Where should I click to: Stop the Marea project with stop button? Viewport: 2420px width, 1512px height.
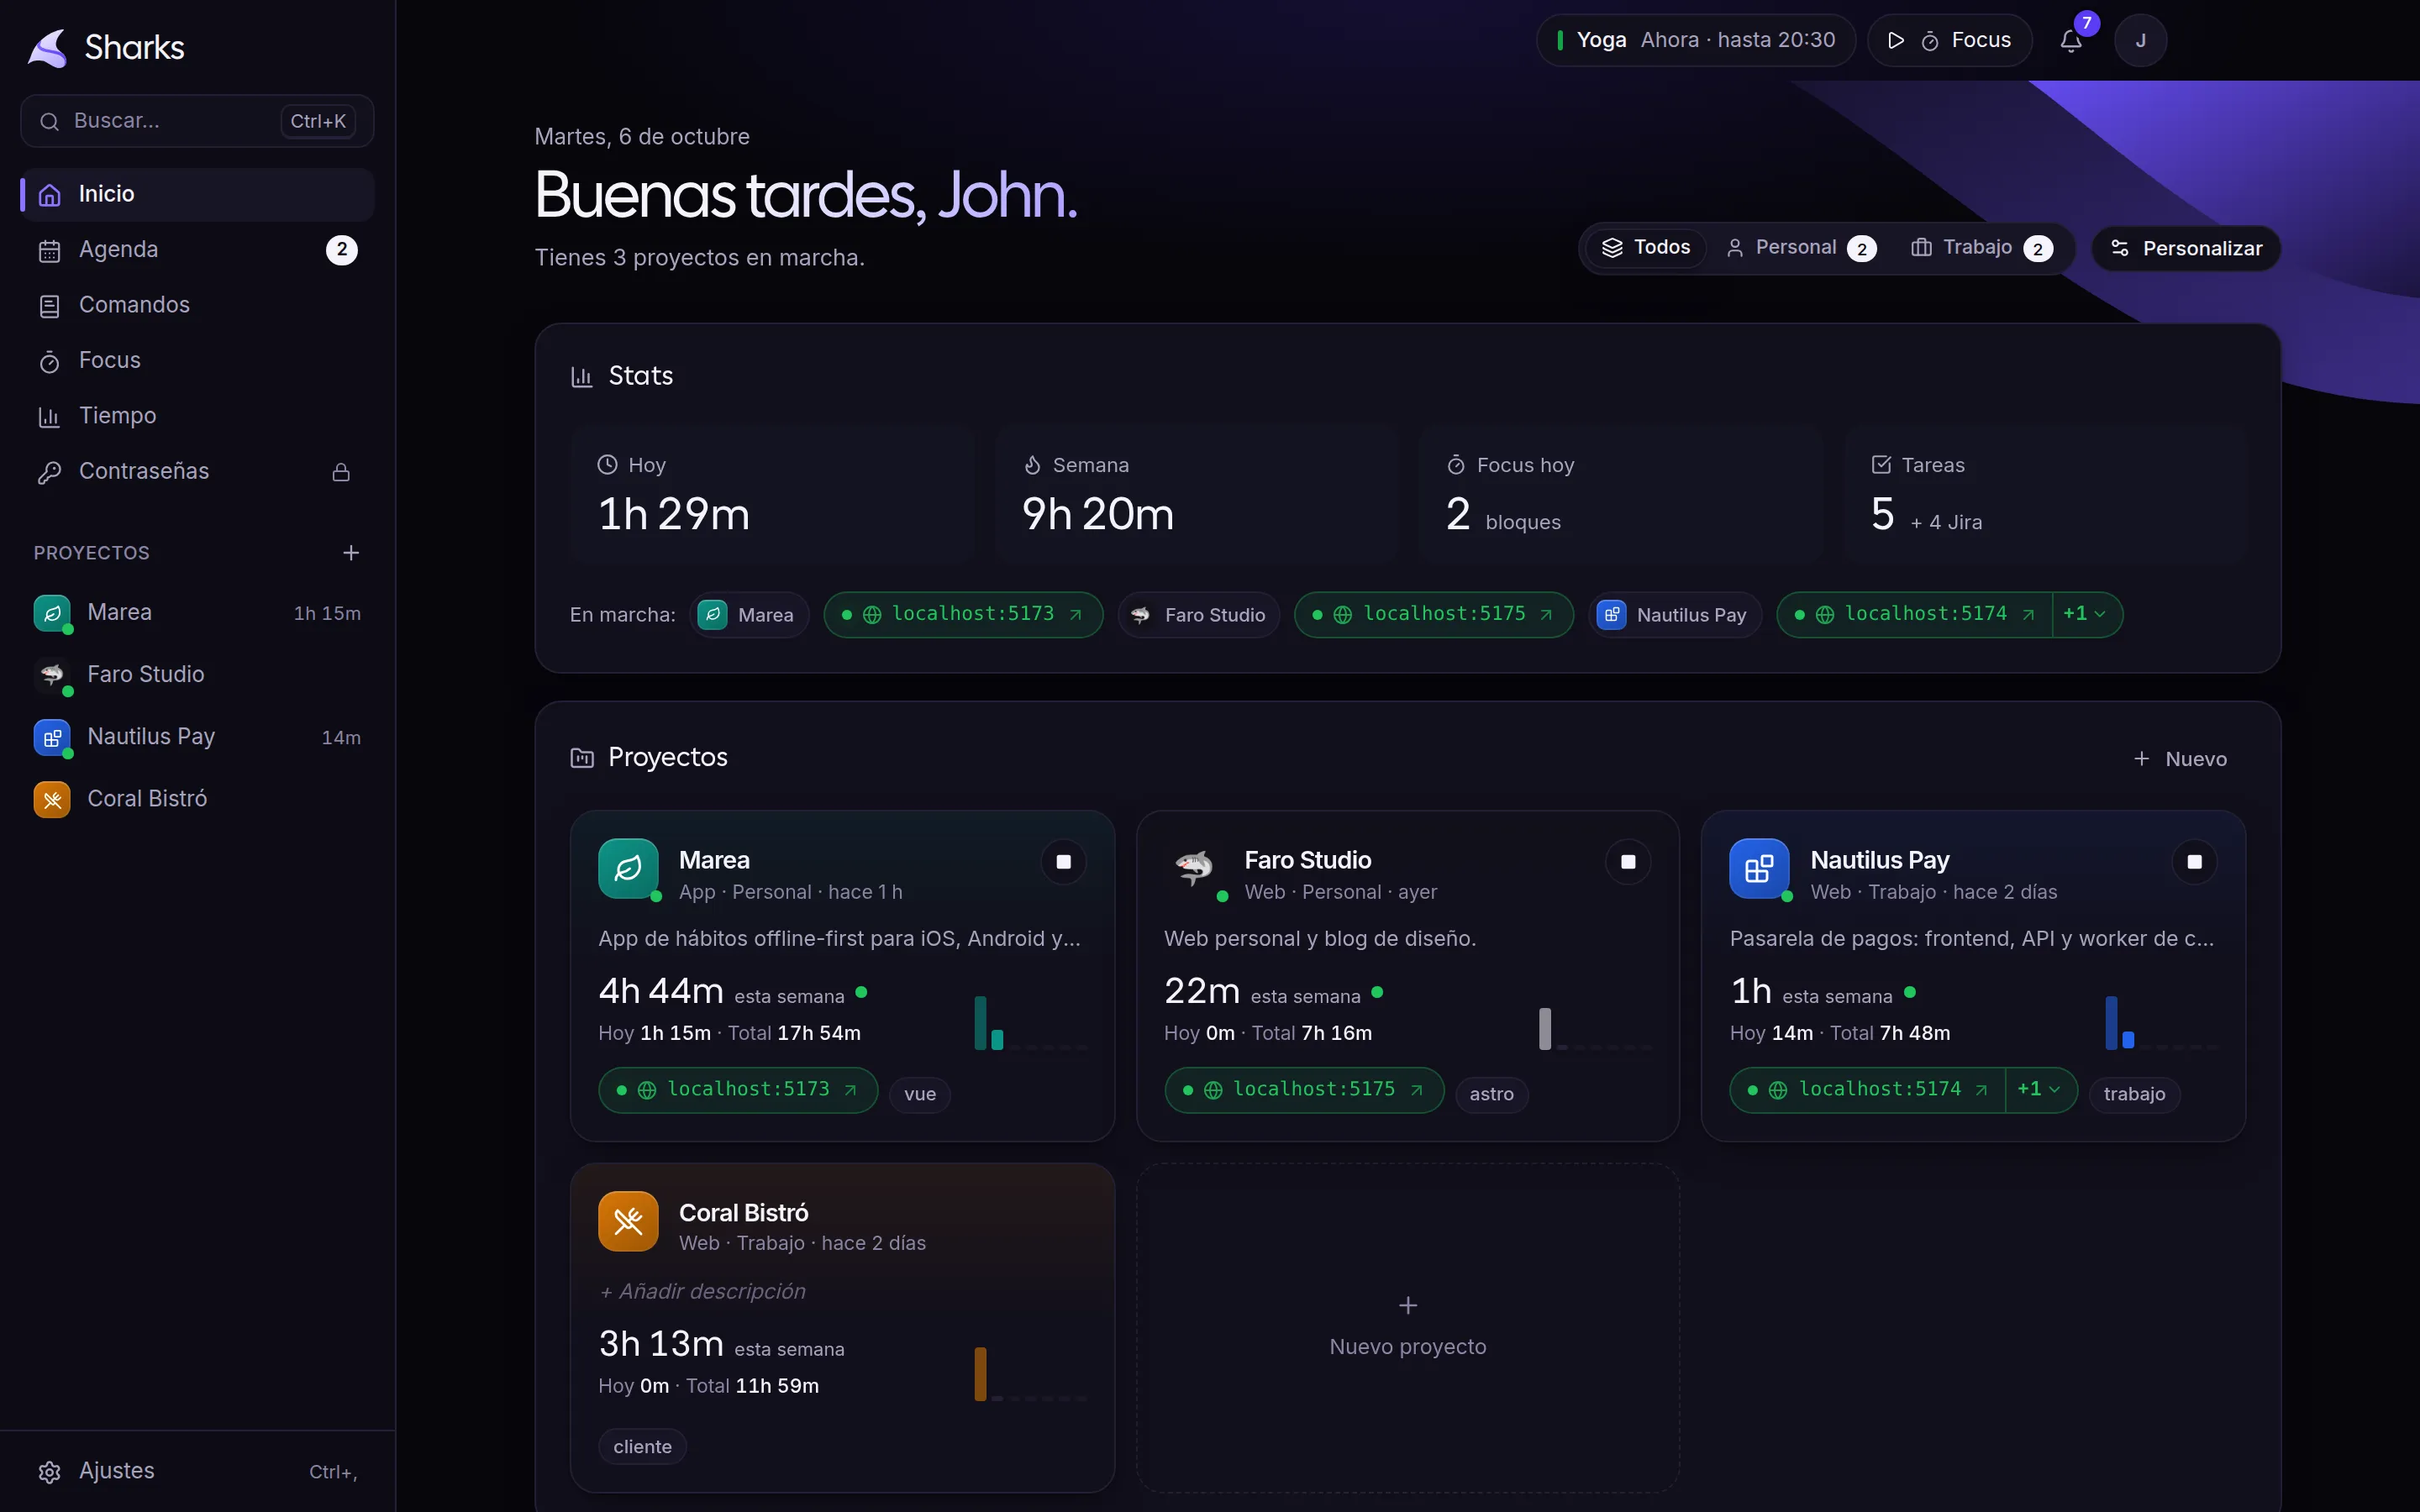click(x=1064, y=862)
